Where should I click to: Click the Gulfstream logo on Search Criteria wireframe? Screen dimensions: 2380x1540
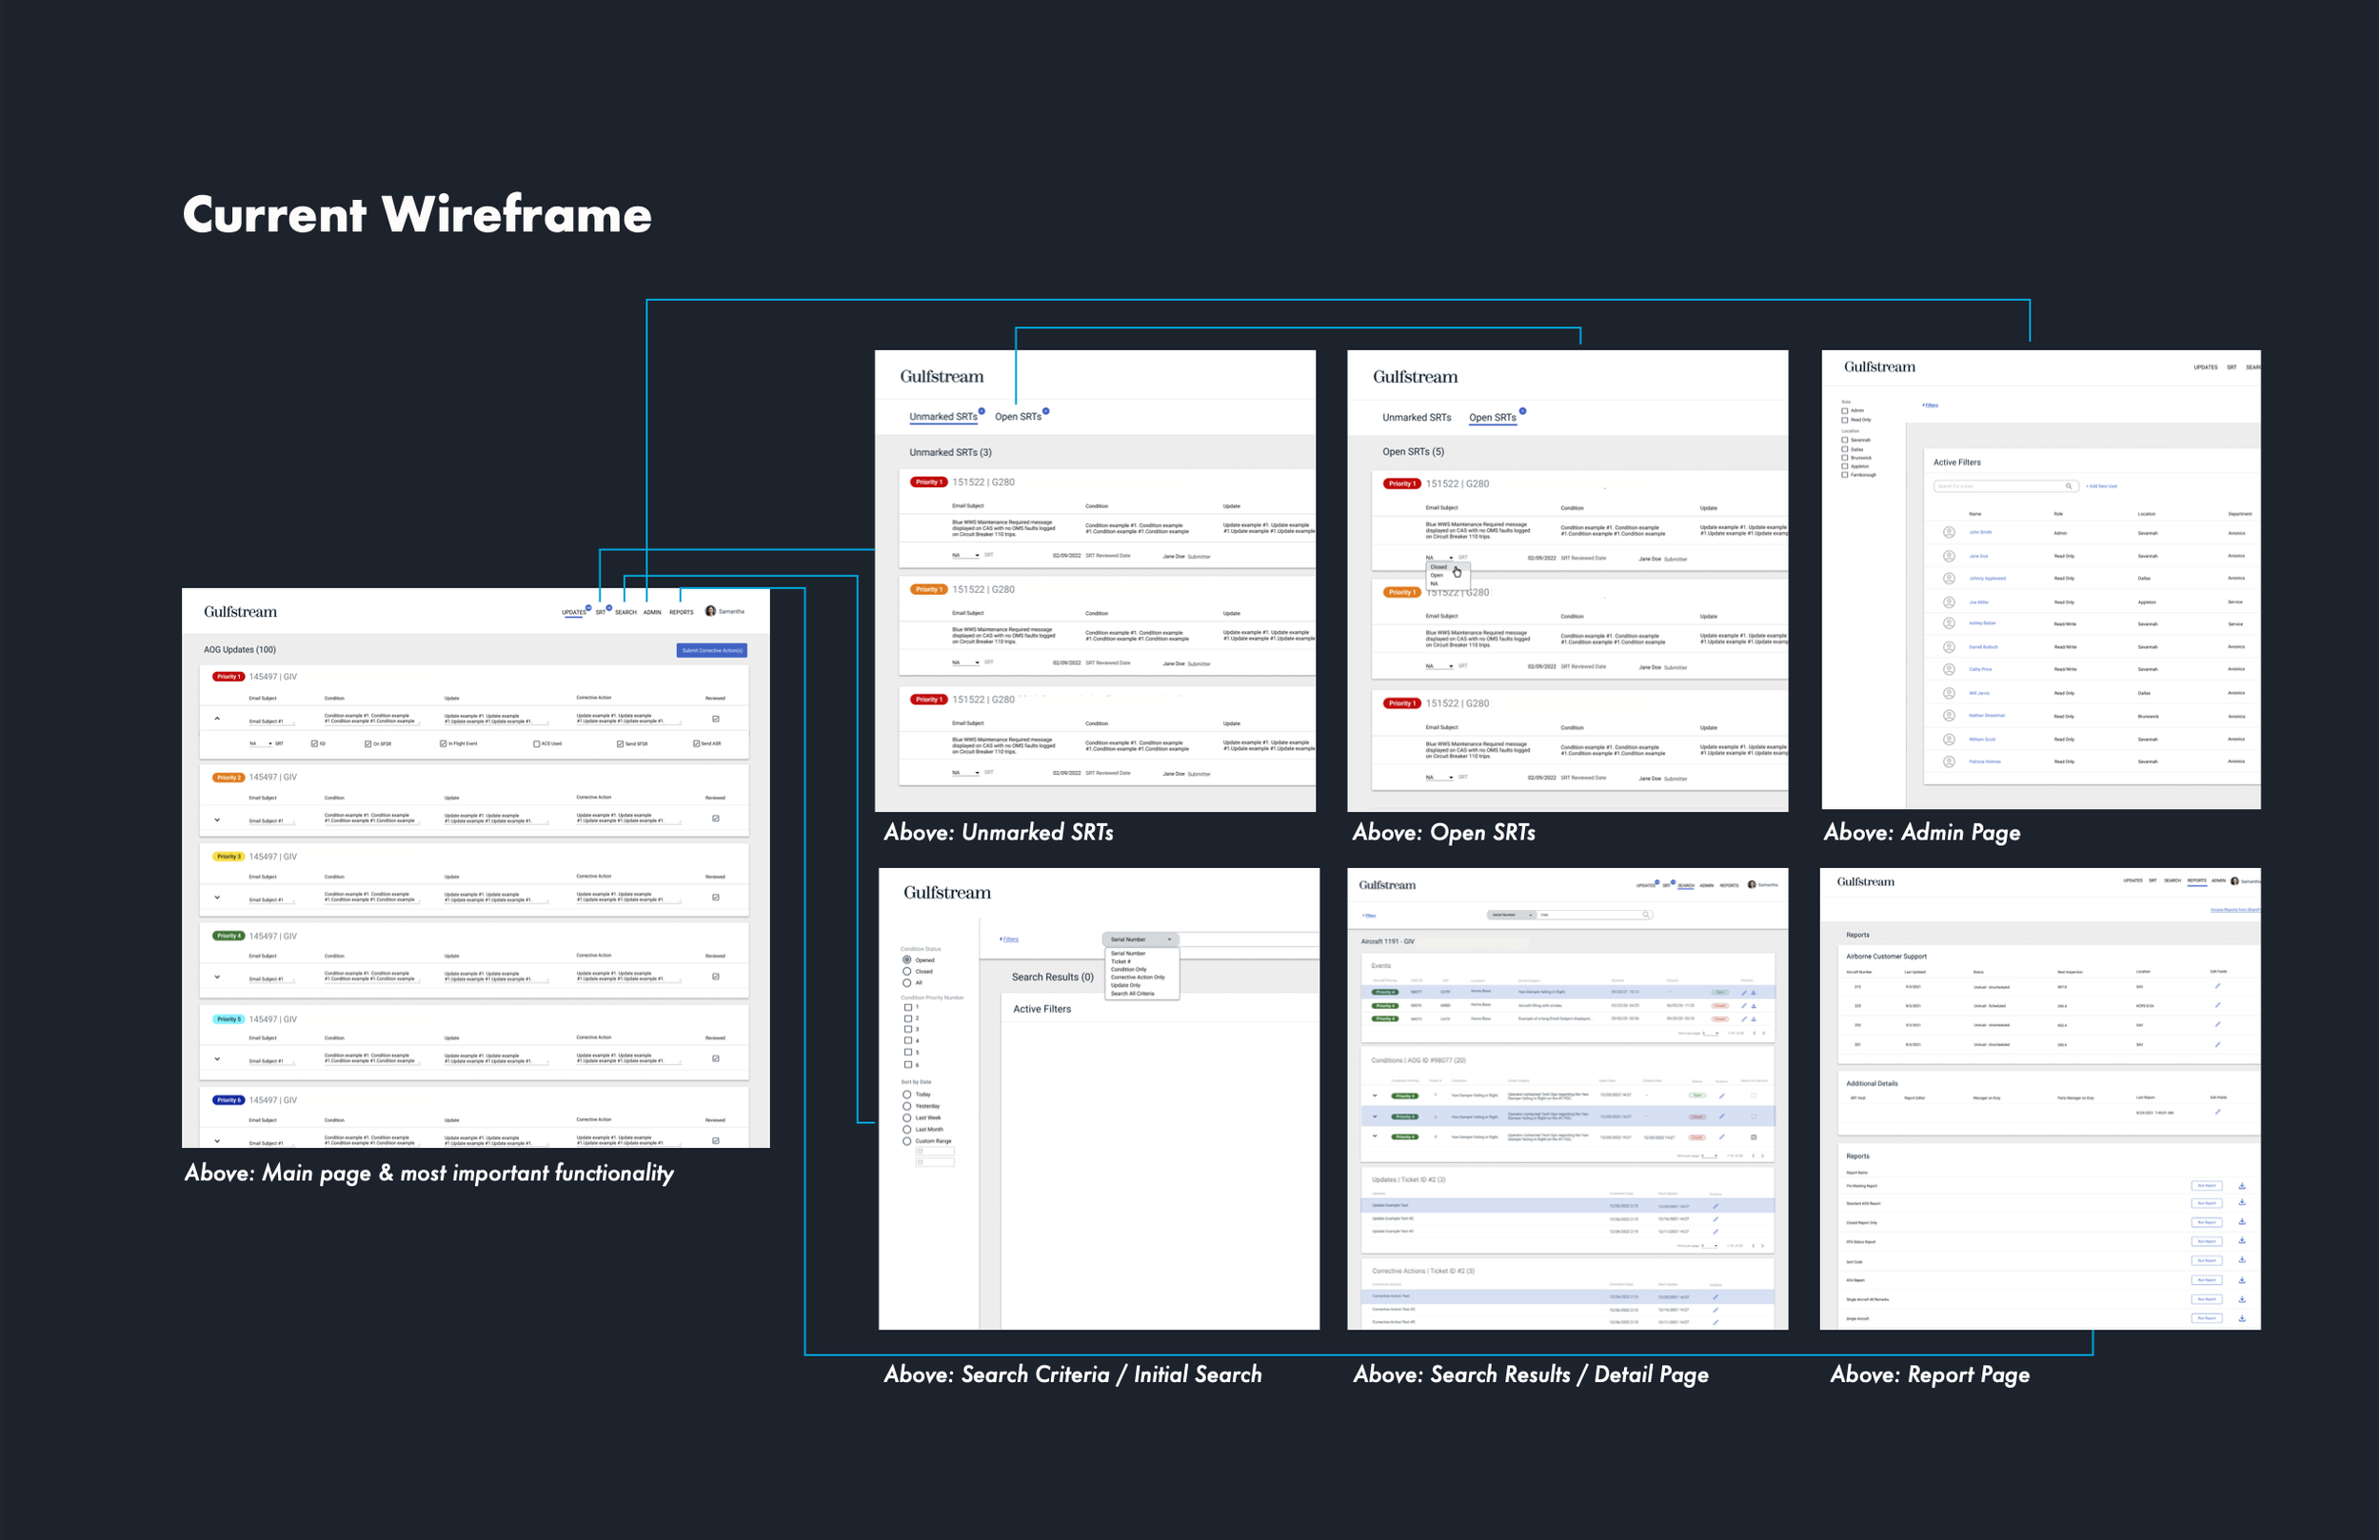coord(947,893)
